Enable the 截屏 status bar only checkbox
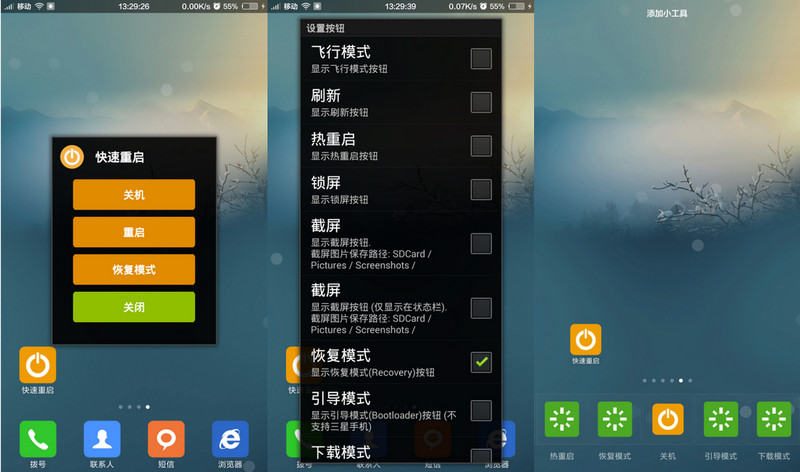The image size is (800, 472). pos(481,308)
